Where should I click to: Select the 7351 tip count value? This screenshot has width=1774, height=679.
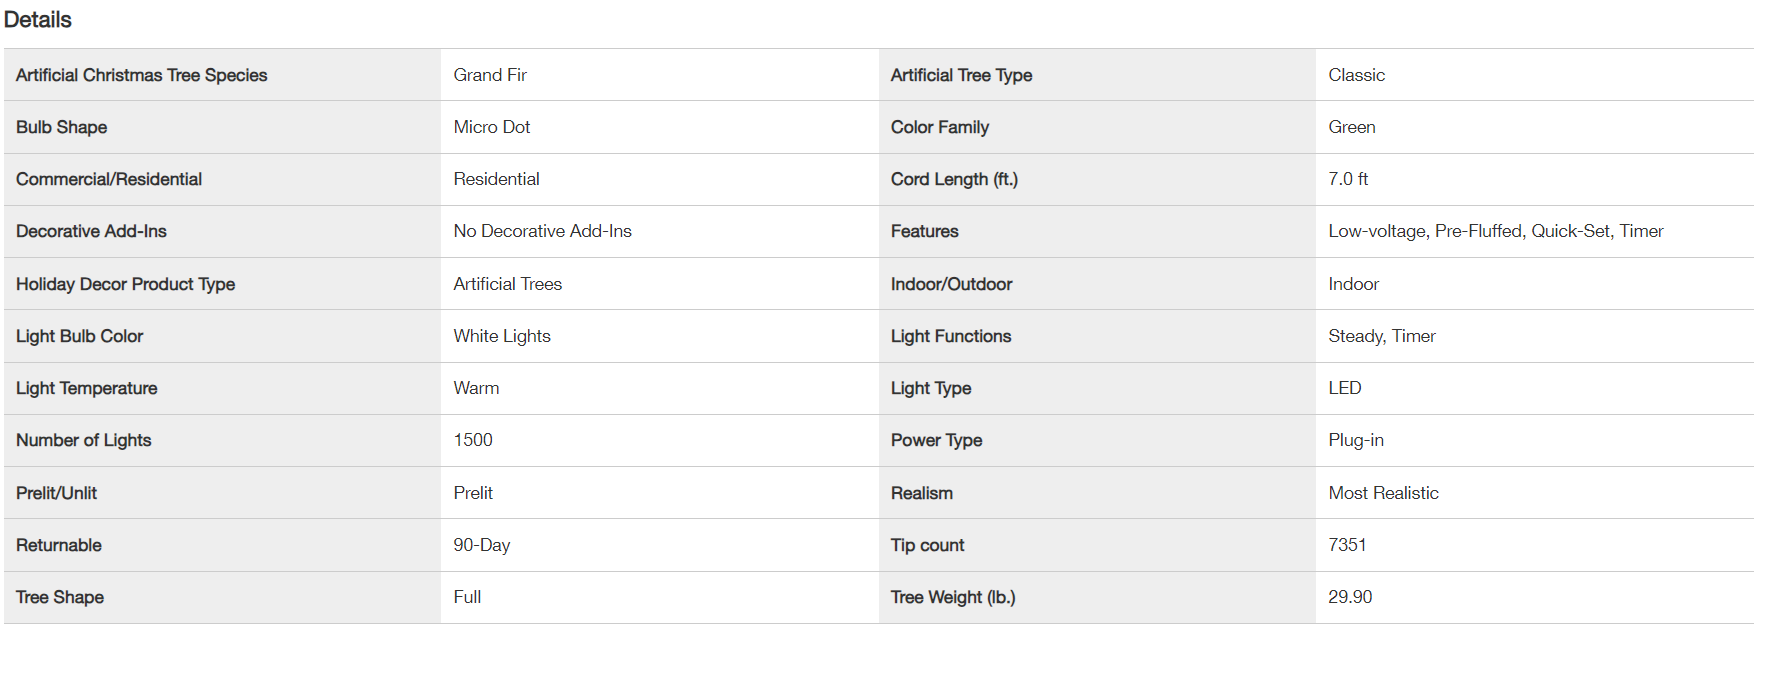(1347, 545)
